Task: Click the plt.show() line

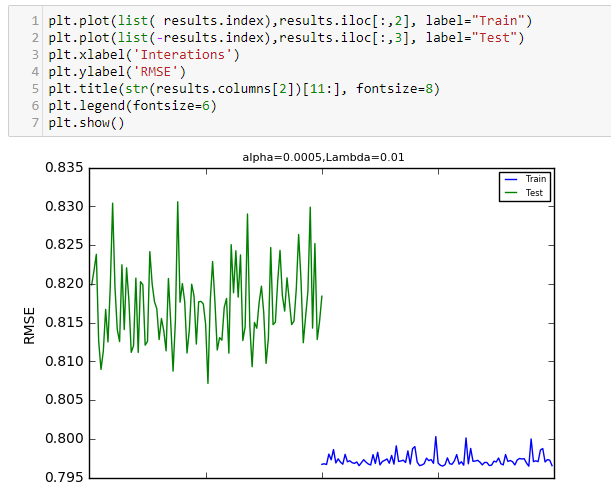Action: (86, 123)
